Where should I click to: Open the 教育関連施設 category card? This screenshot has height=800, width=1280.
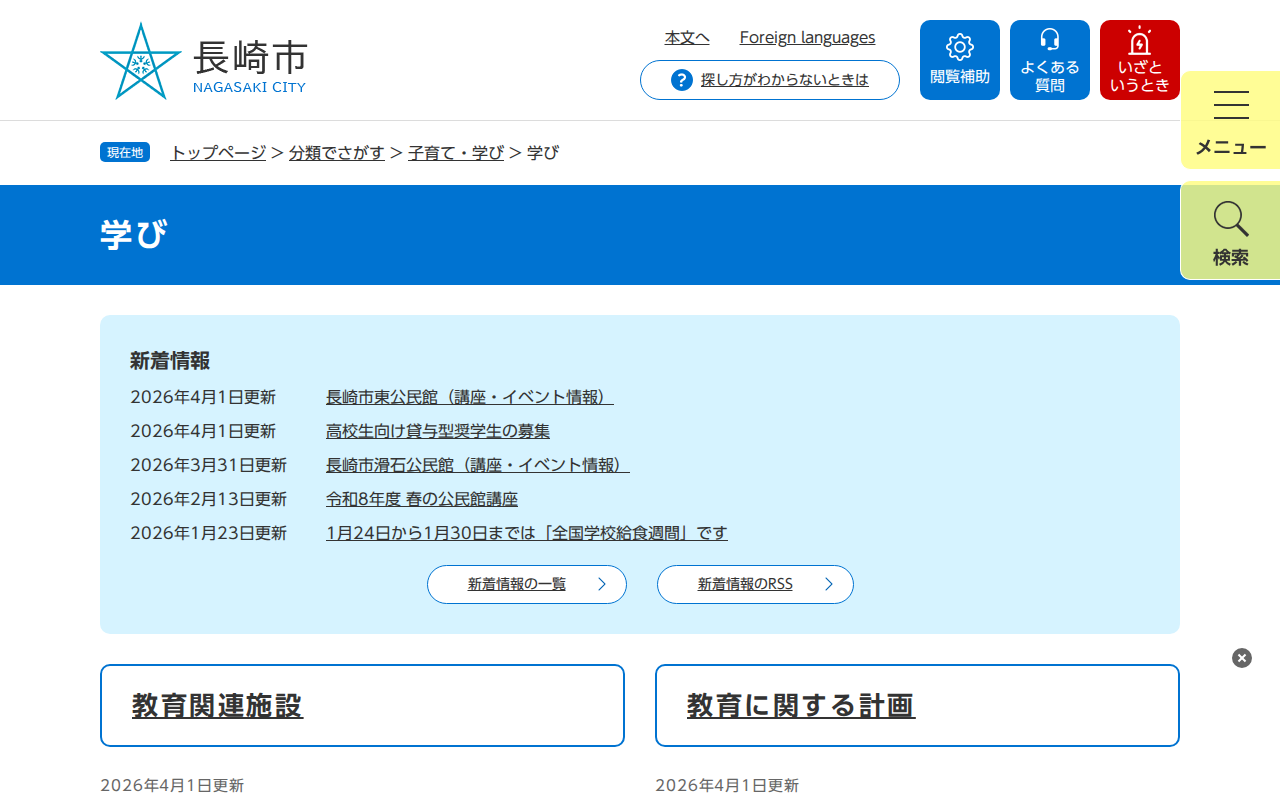pyautogui.click(x=218, y=705)
